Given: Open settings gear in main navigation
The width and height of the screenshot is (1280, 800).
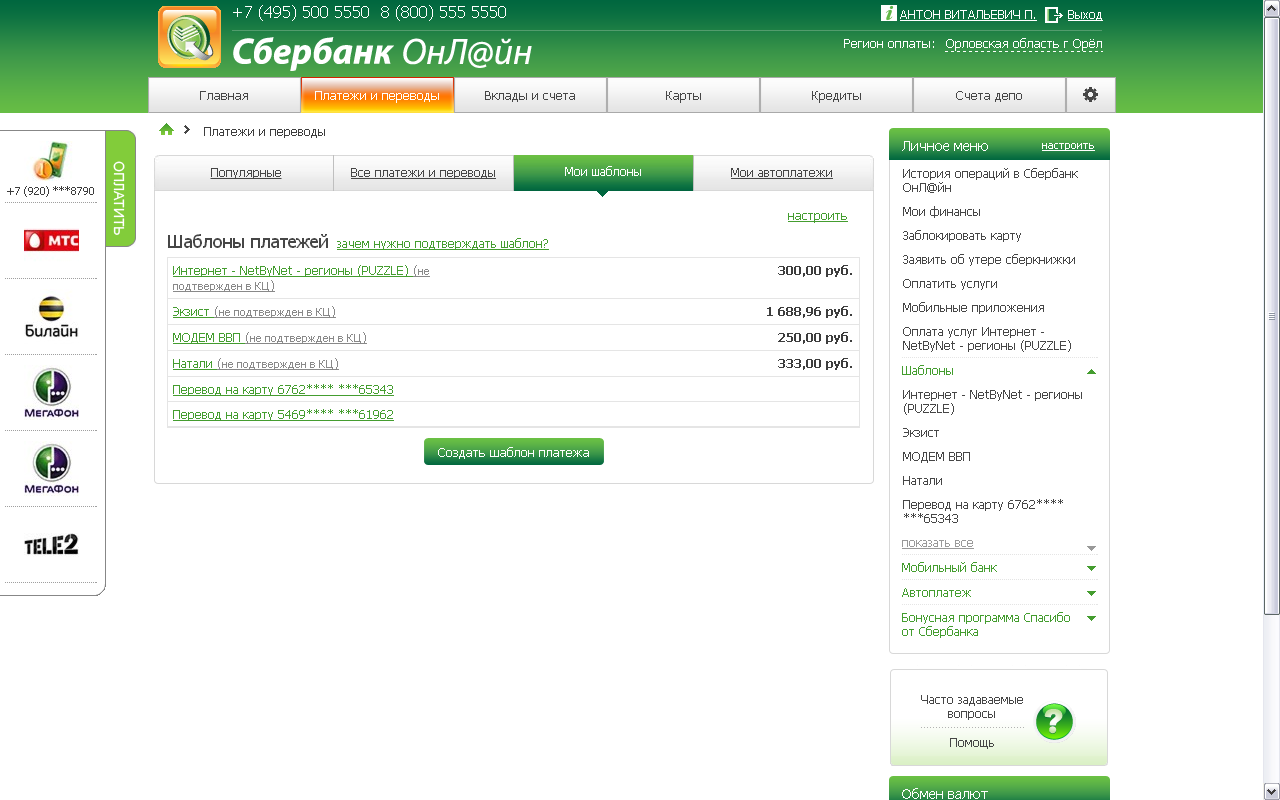Looking at the screenshot, I should 1090,95.
